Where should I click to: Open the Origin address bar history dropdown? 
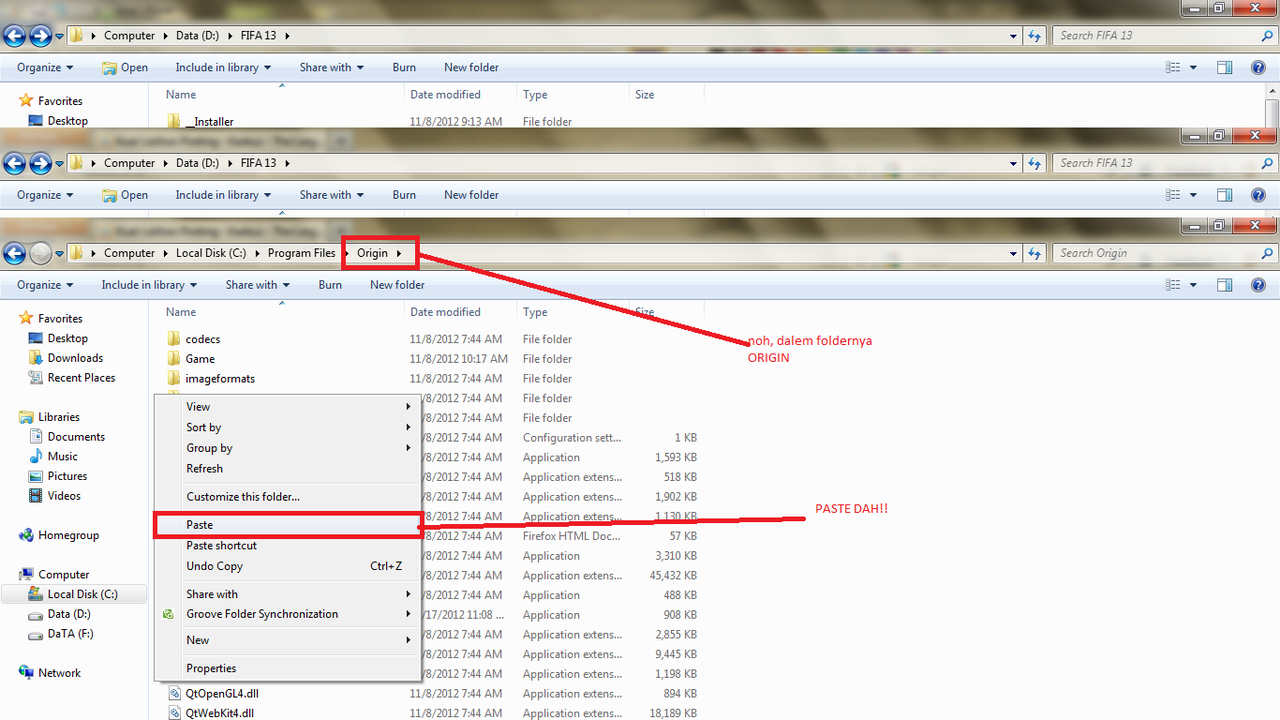1014,253
